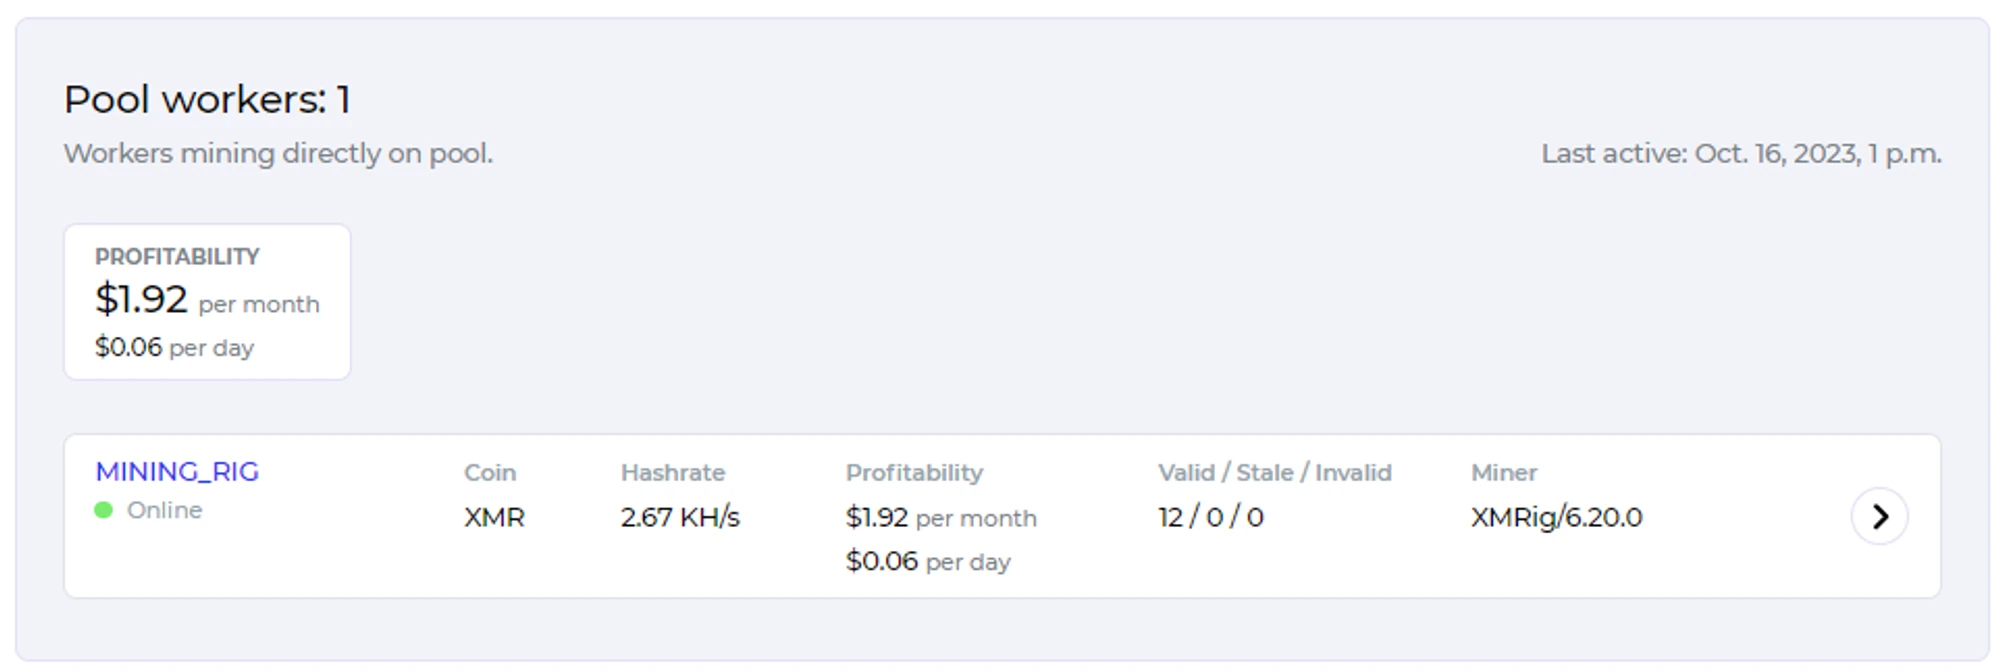Click the chevron arrow on MINING_RIG row
The image size is (2000, 672).
tap(1879, 516)
